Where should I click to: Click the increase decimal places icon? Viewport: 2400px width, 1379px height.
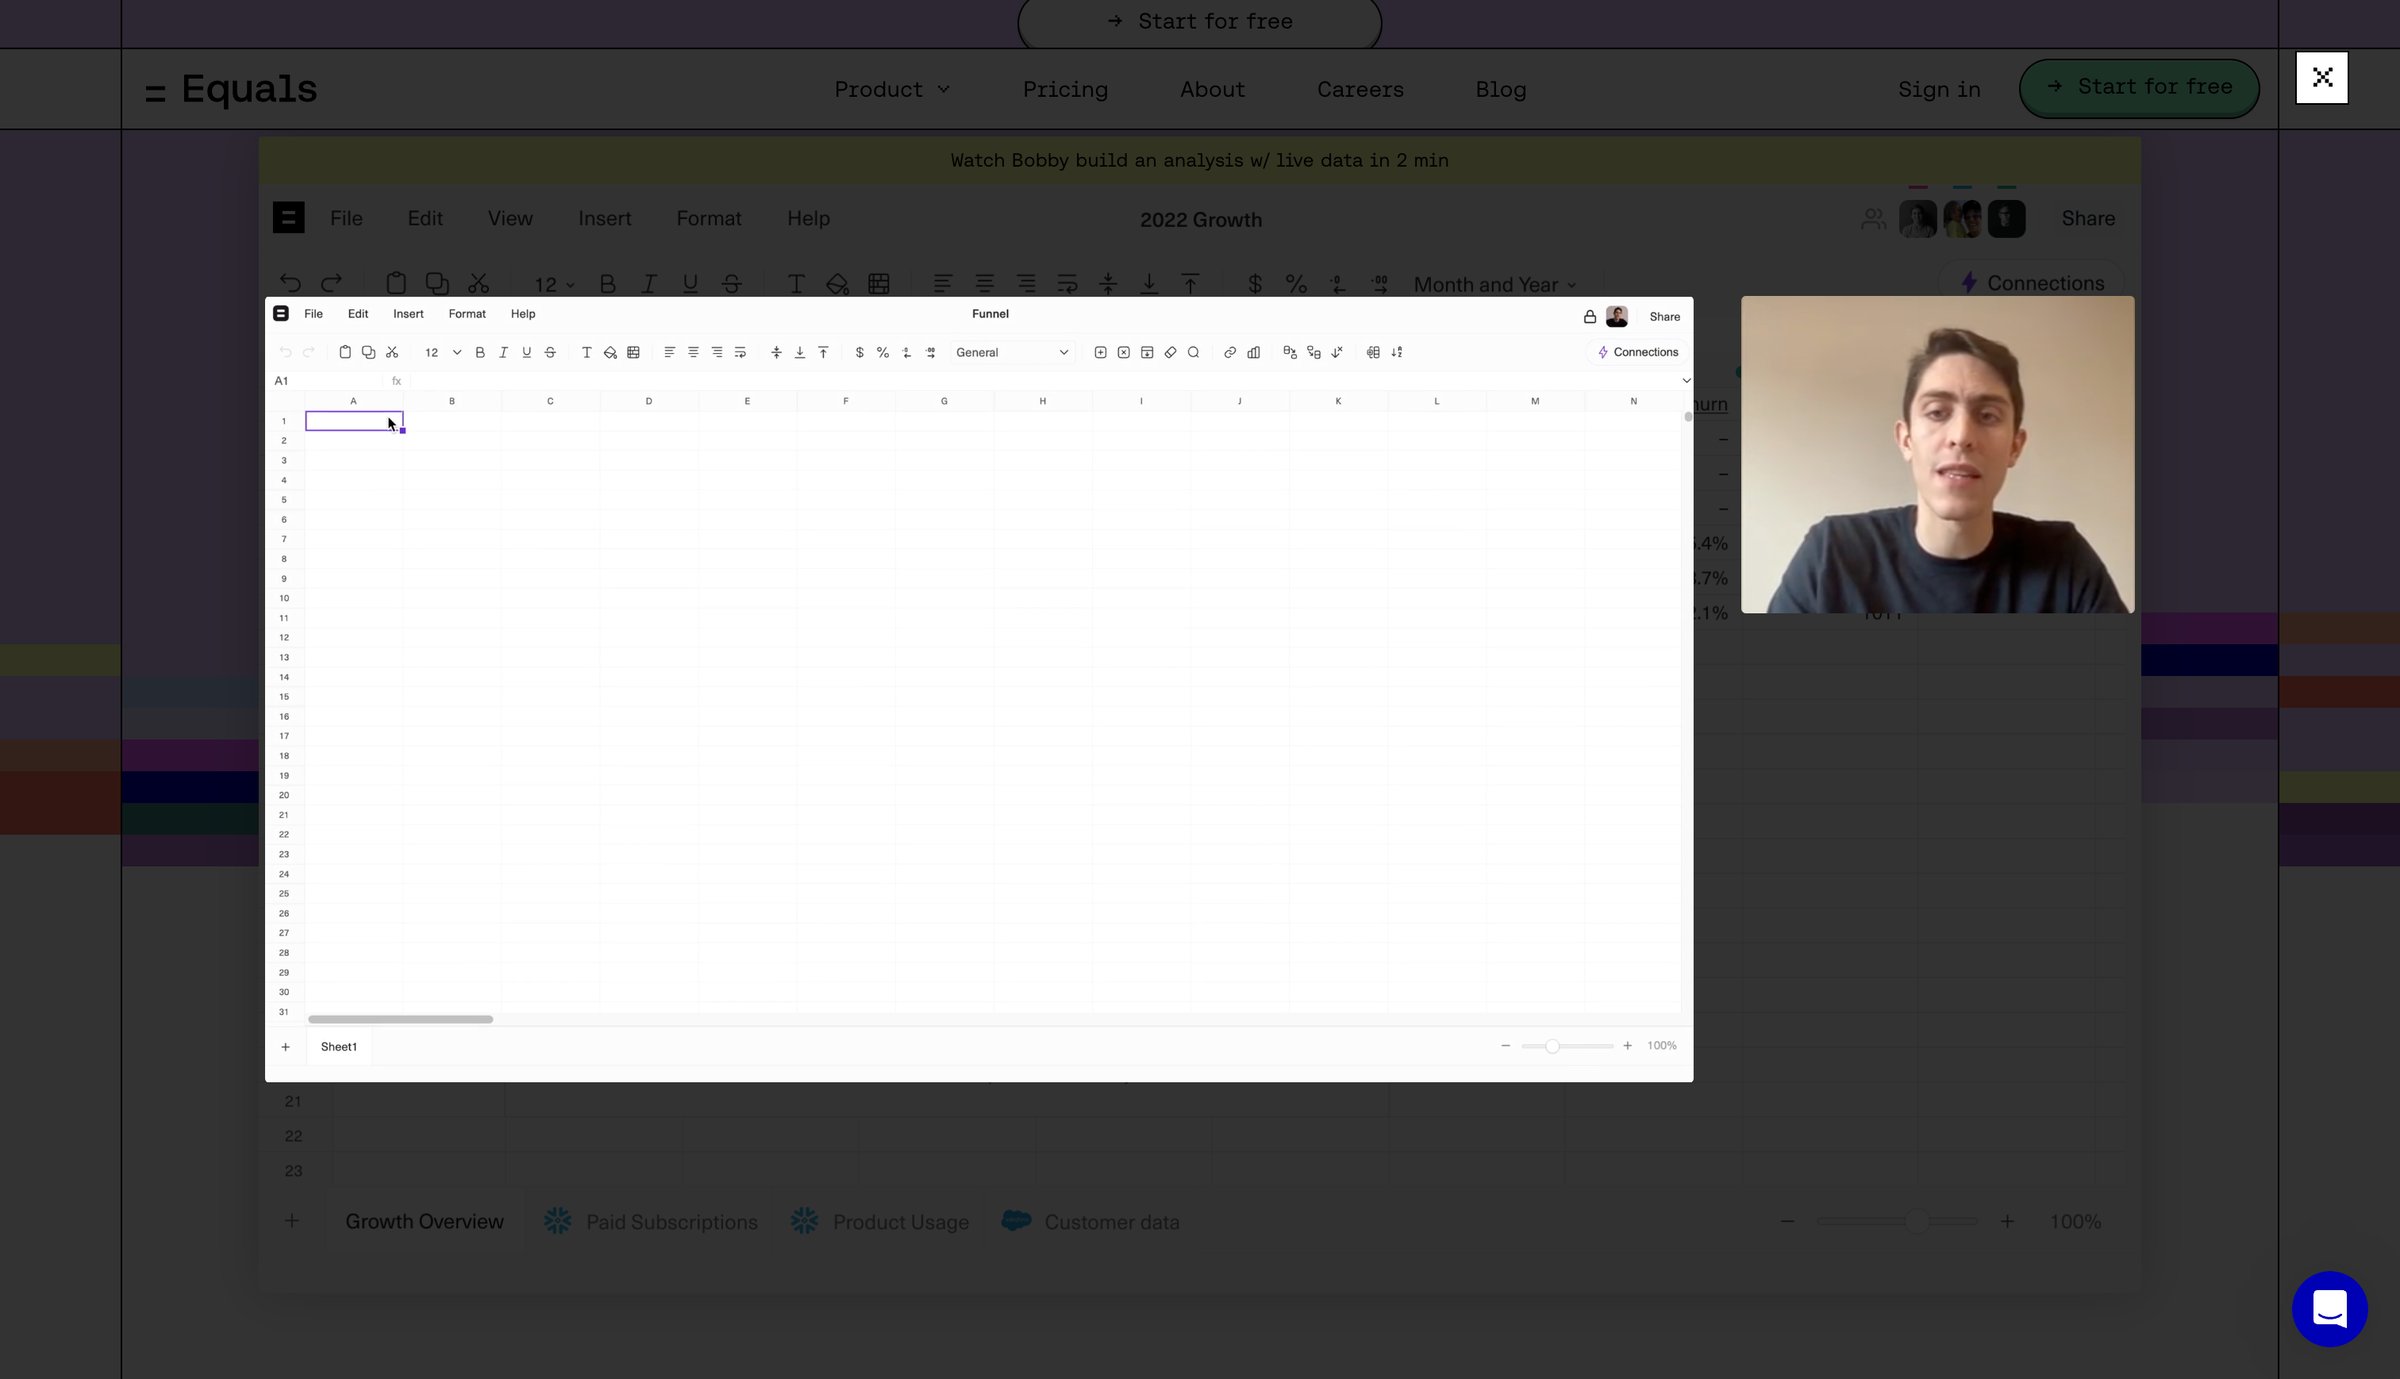point(931,352)
